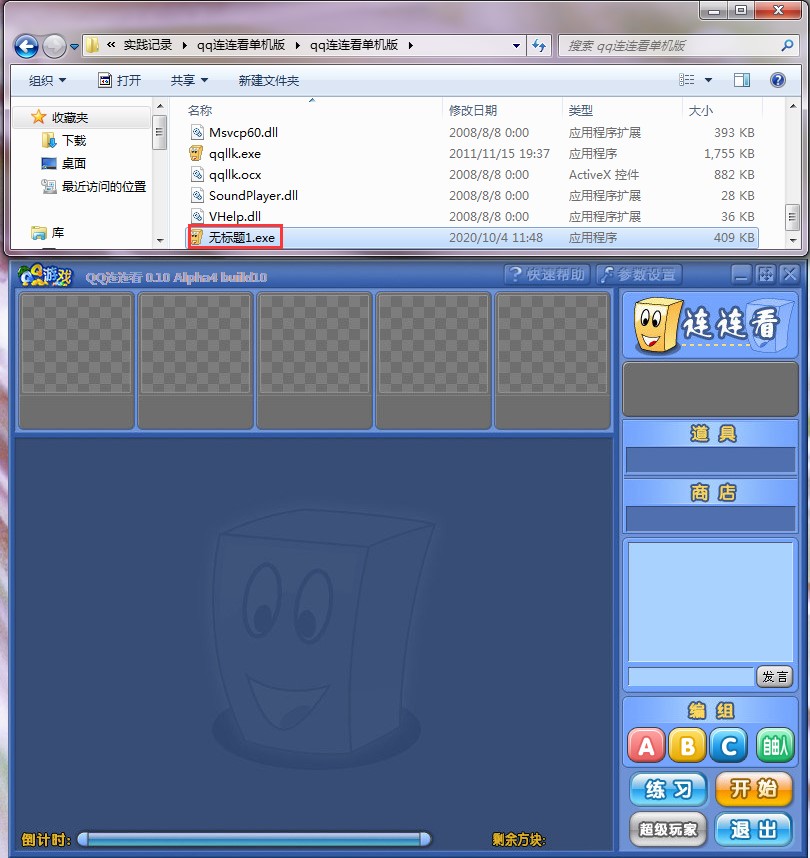Open the recent pages dropdown arrow

pyautogui.click(x=74, y=47)
